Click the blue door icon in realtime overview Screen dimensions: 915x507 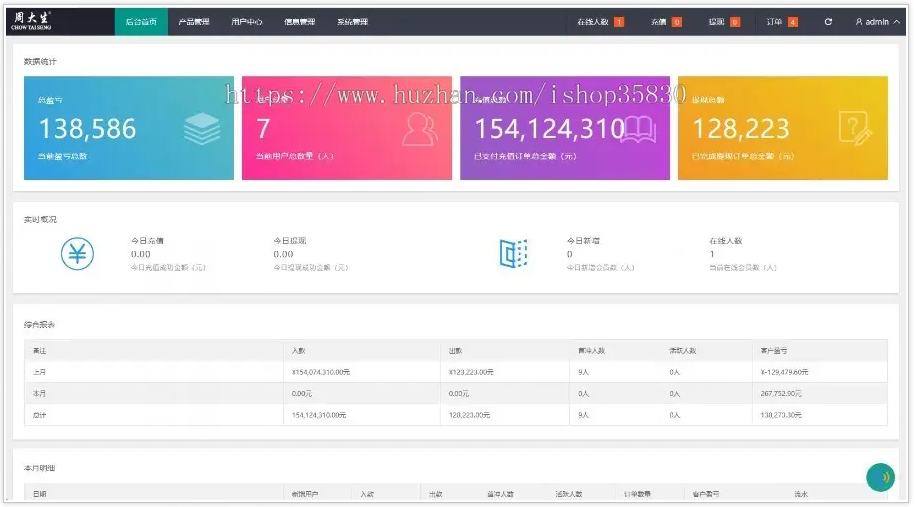click(x=513, y=254)
